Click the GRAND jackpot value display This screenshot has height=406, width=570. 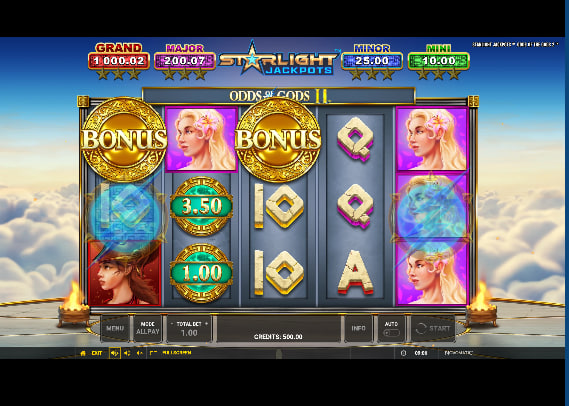point(119,61)
